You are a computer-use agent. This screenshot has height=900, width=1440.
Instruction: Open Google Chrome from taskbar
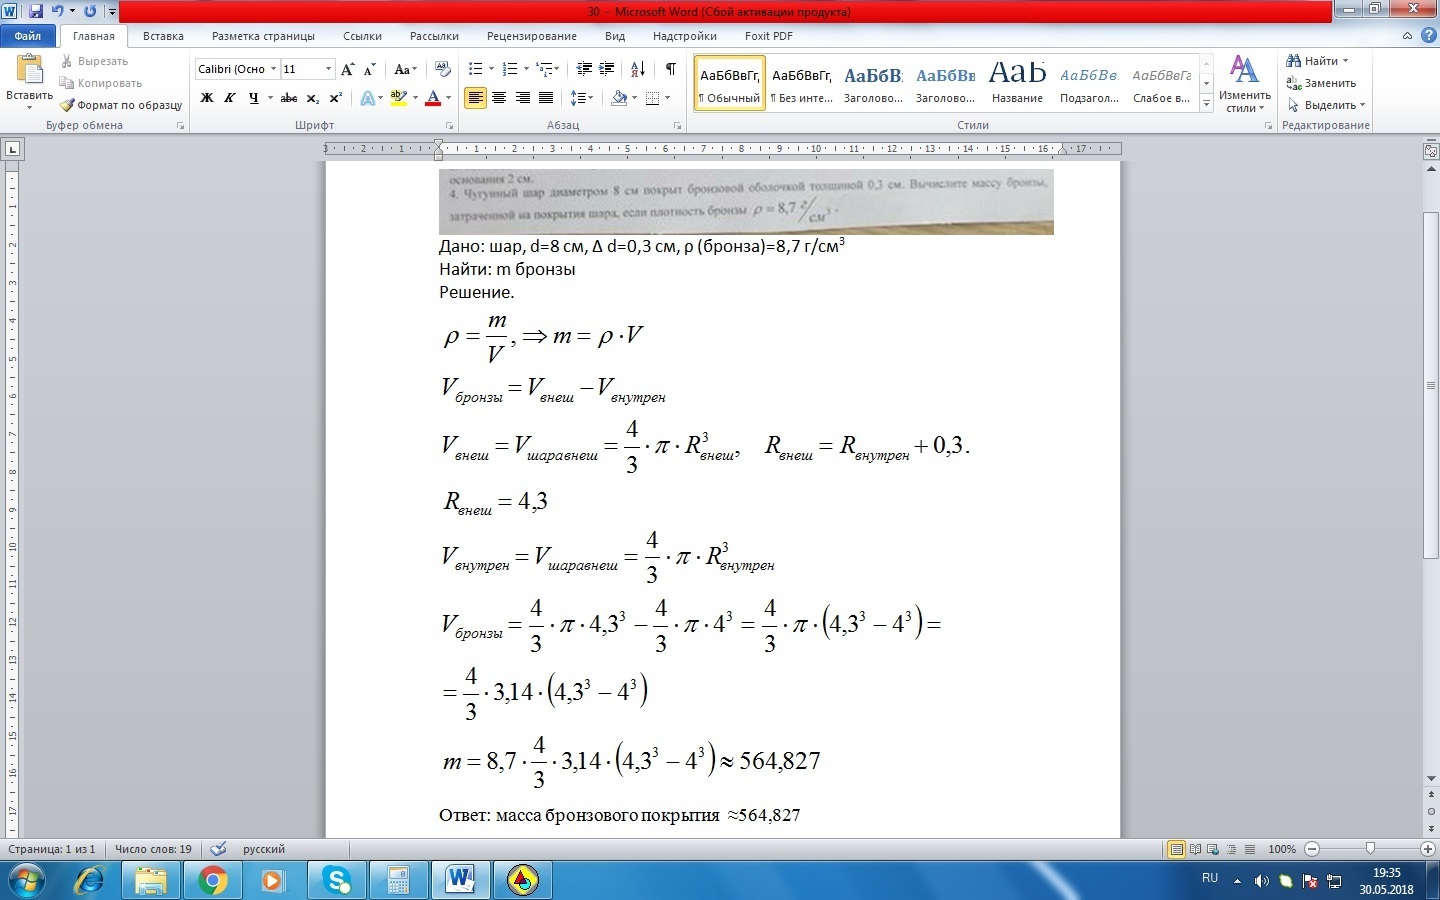[212, 880]
